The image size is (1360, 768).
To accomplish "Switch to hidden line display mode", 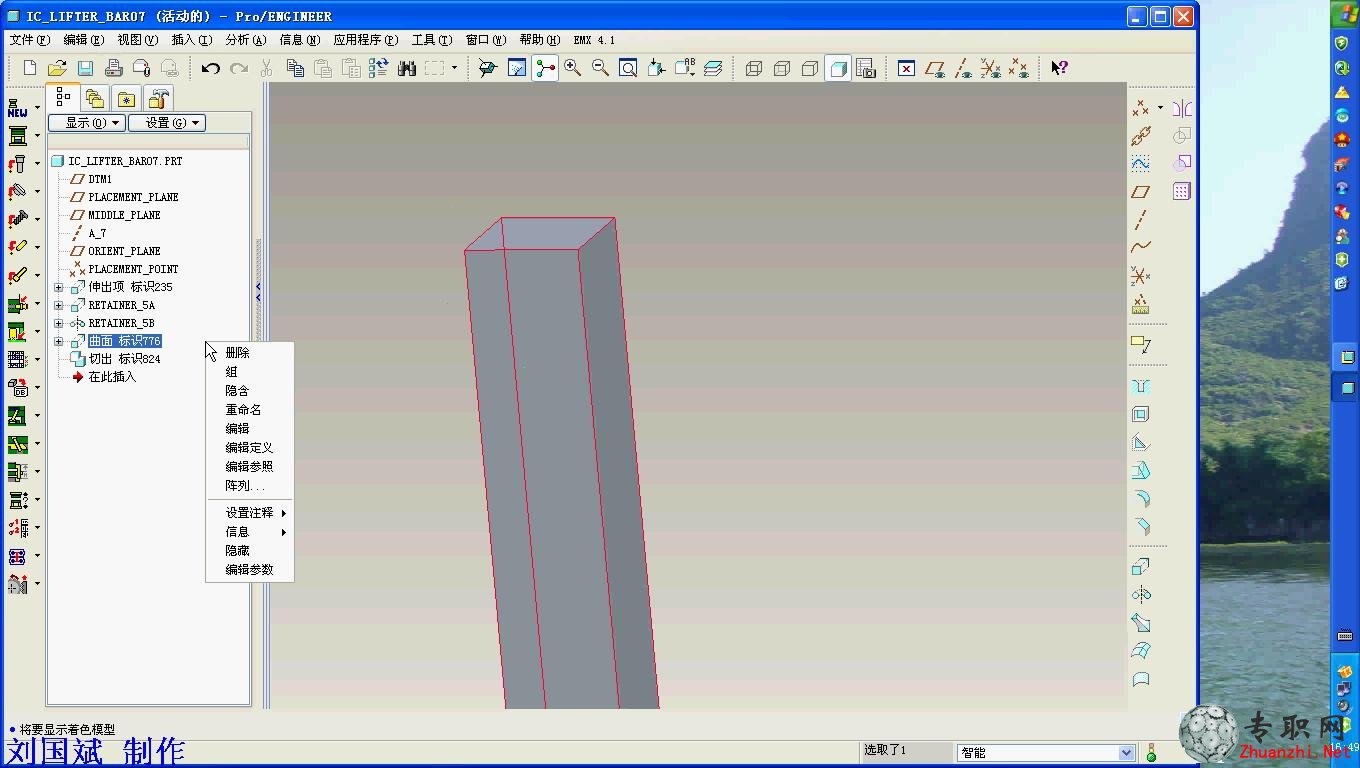I will coord(782,68).
